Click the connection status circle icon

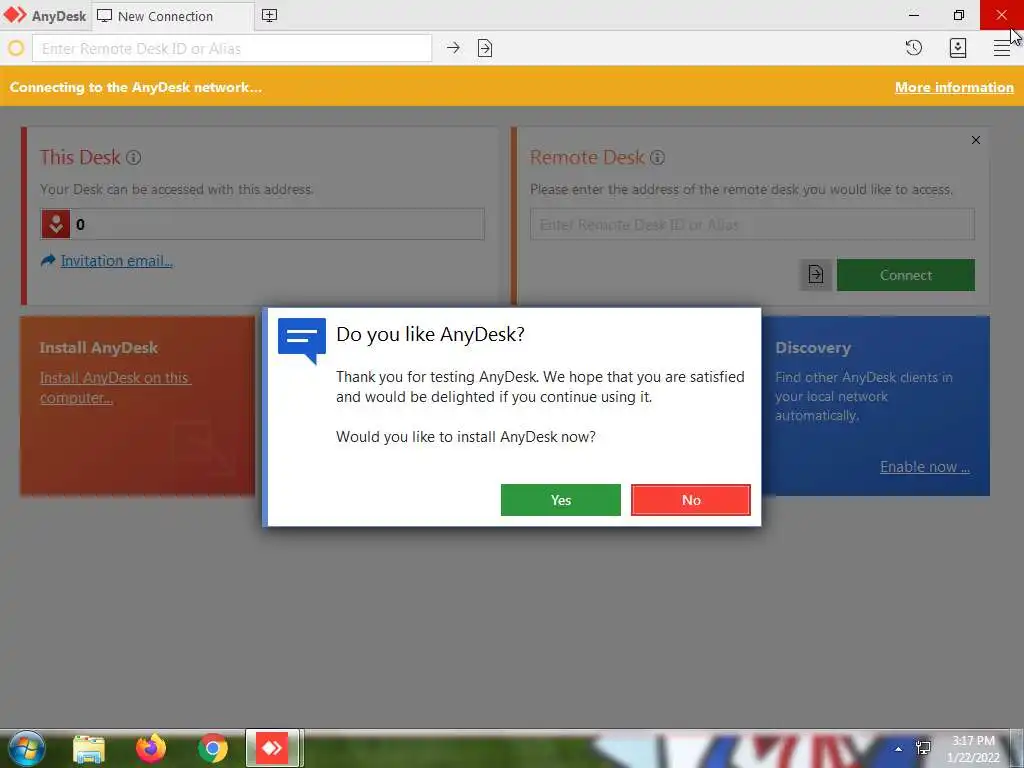[16, 48]
